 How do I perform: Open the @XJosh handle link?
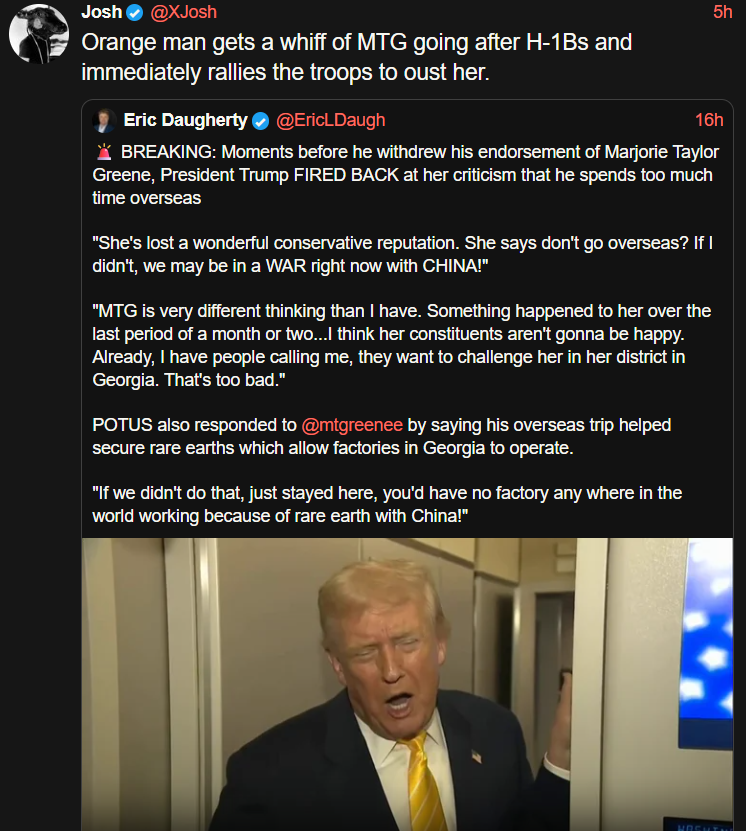(183, 12)
